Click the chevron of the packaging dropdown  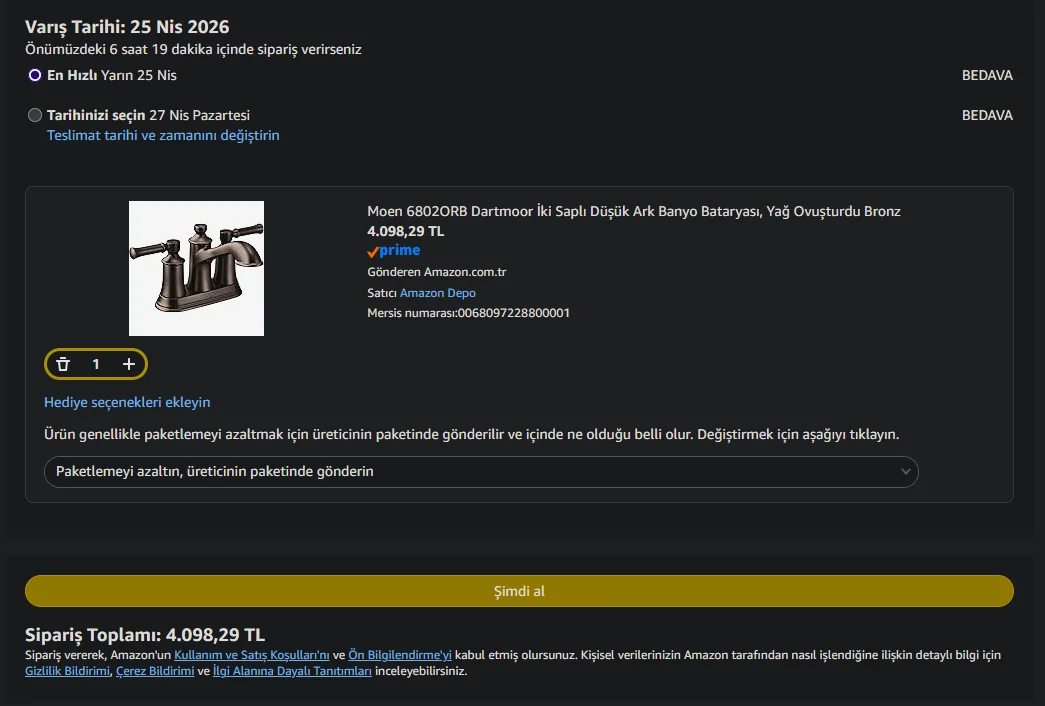tap(905, 472)
